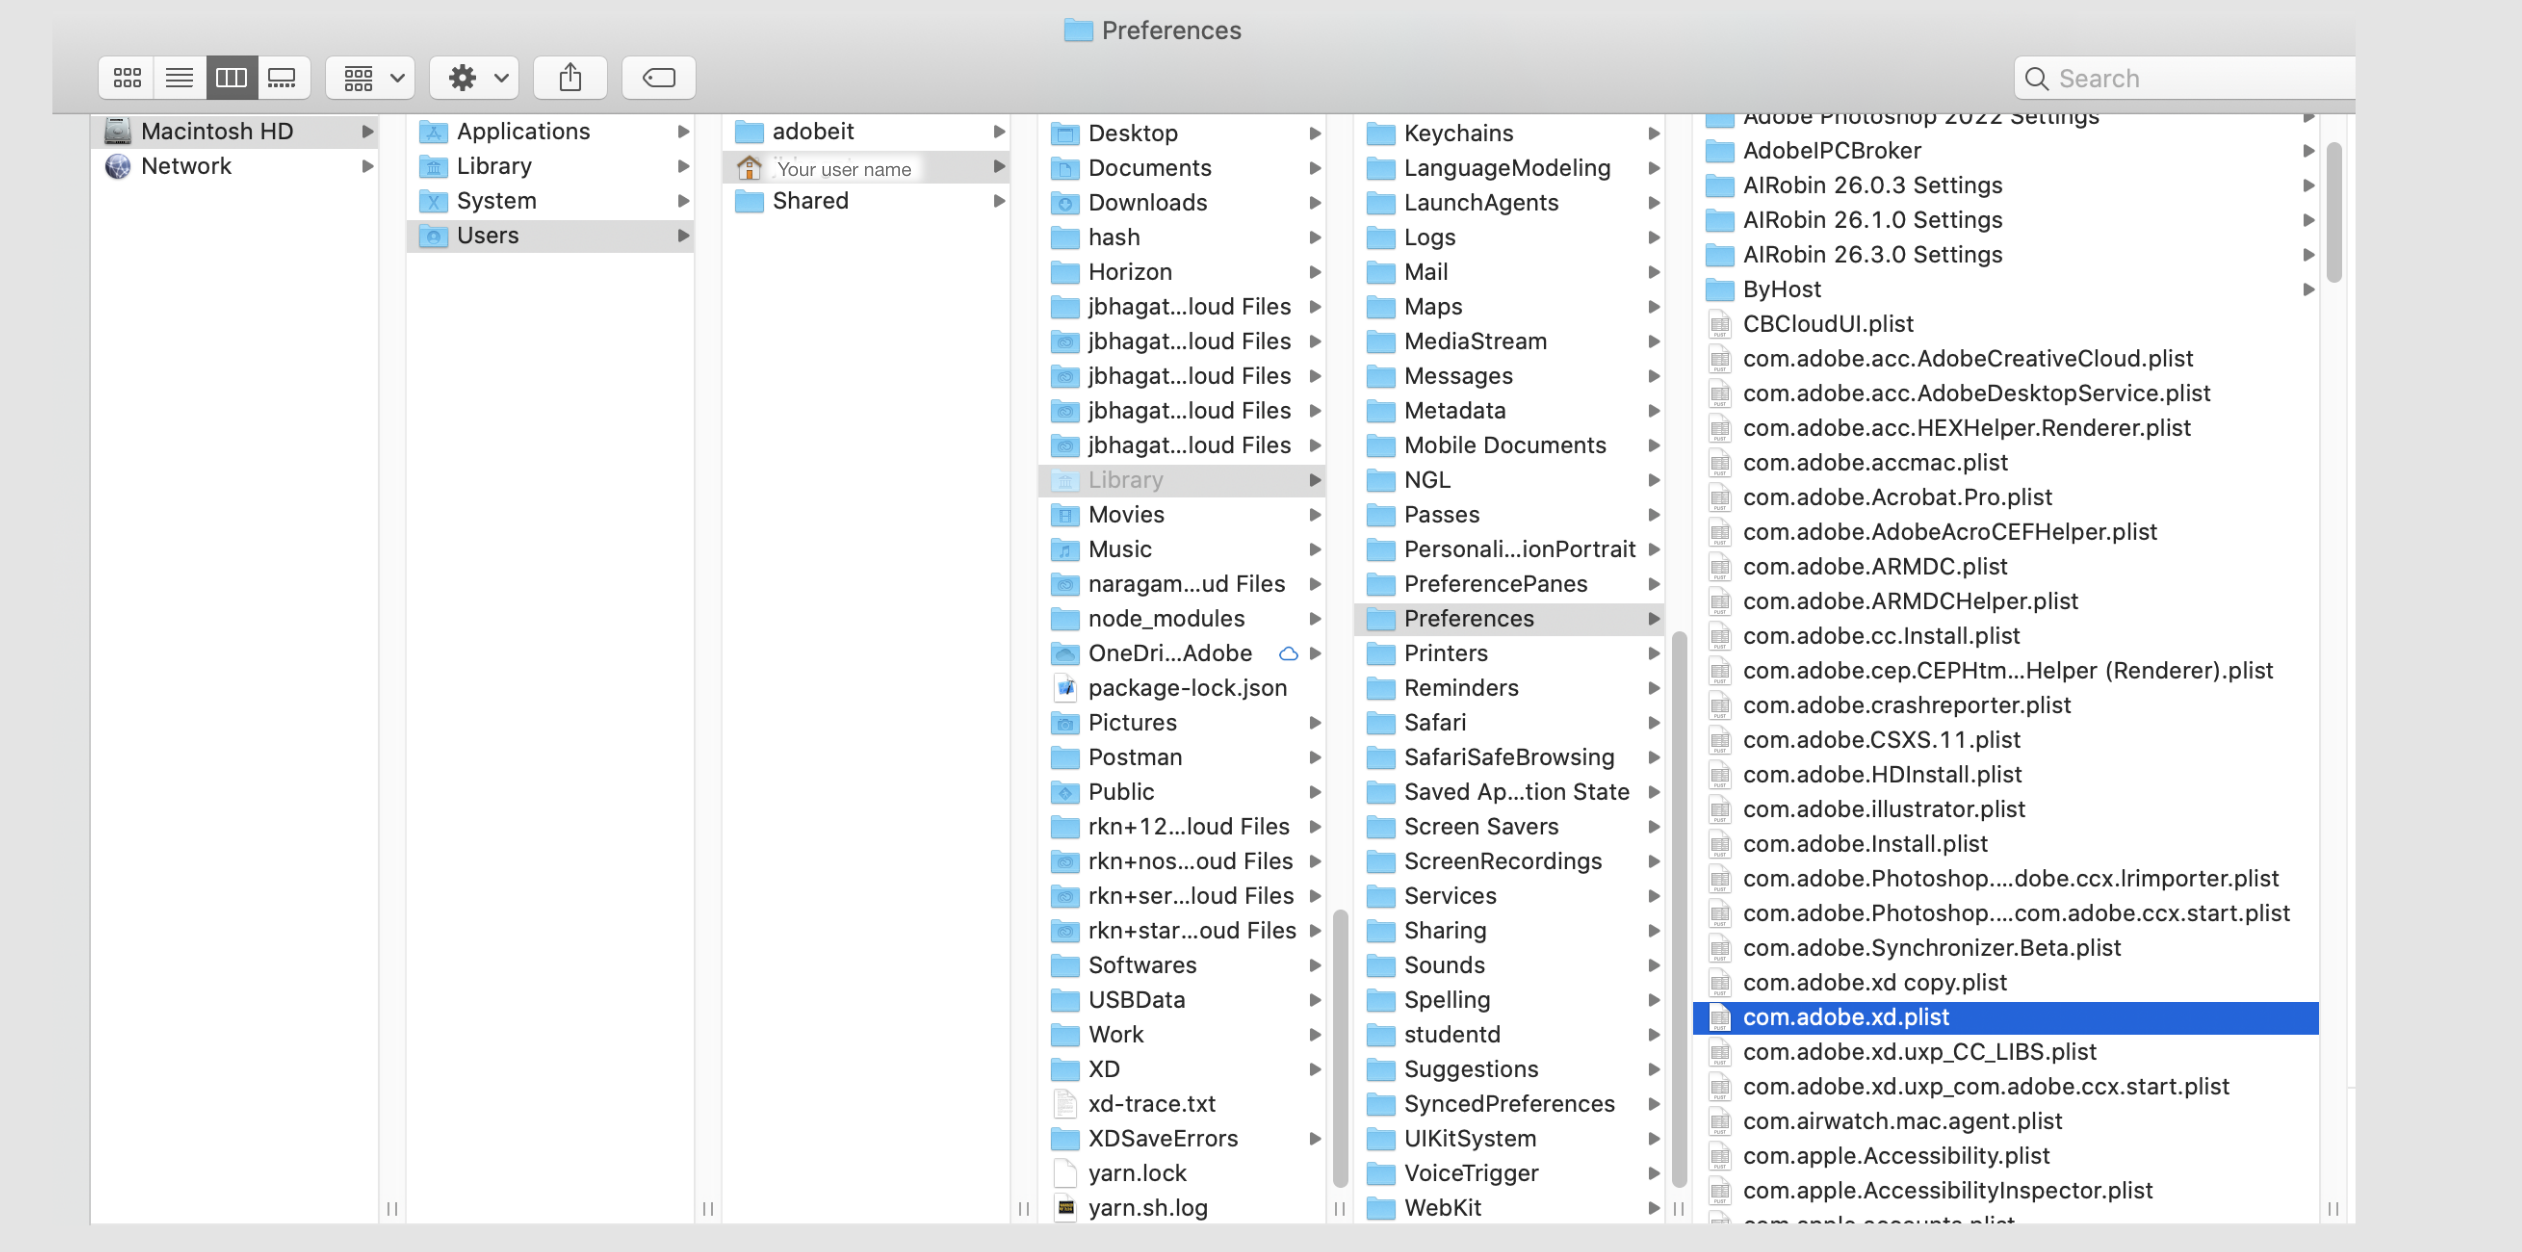Viewport: 2522px width, 1252px height.
Task: Expand the Library folder disclosure arrow
Action: coord(1314,480)
